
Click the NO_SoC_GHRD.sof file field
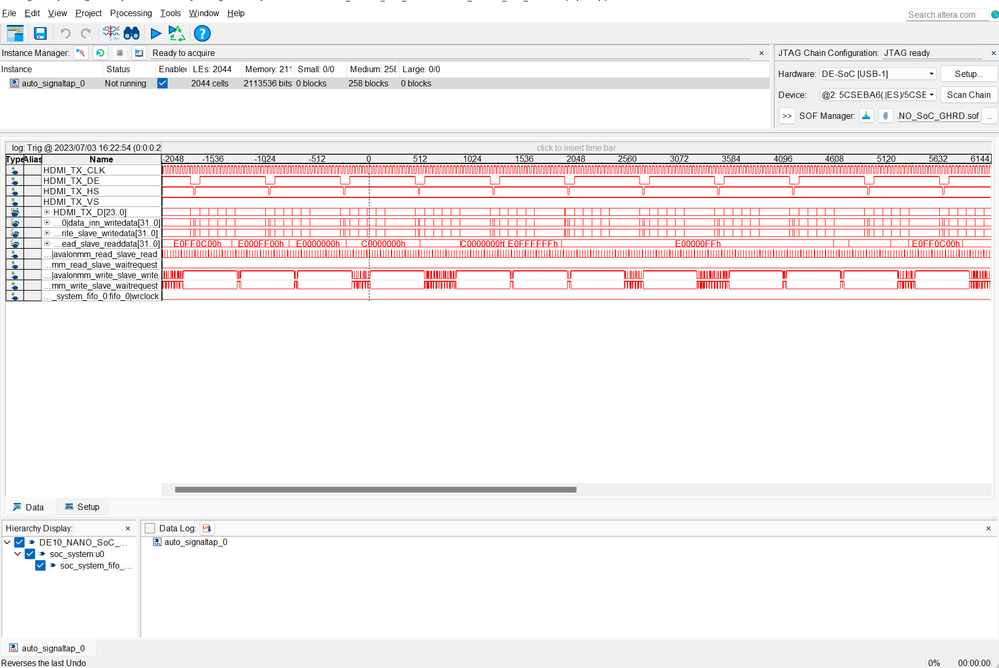coord(938,115)
